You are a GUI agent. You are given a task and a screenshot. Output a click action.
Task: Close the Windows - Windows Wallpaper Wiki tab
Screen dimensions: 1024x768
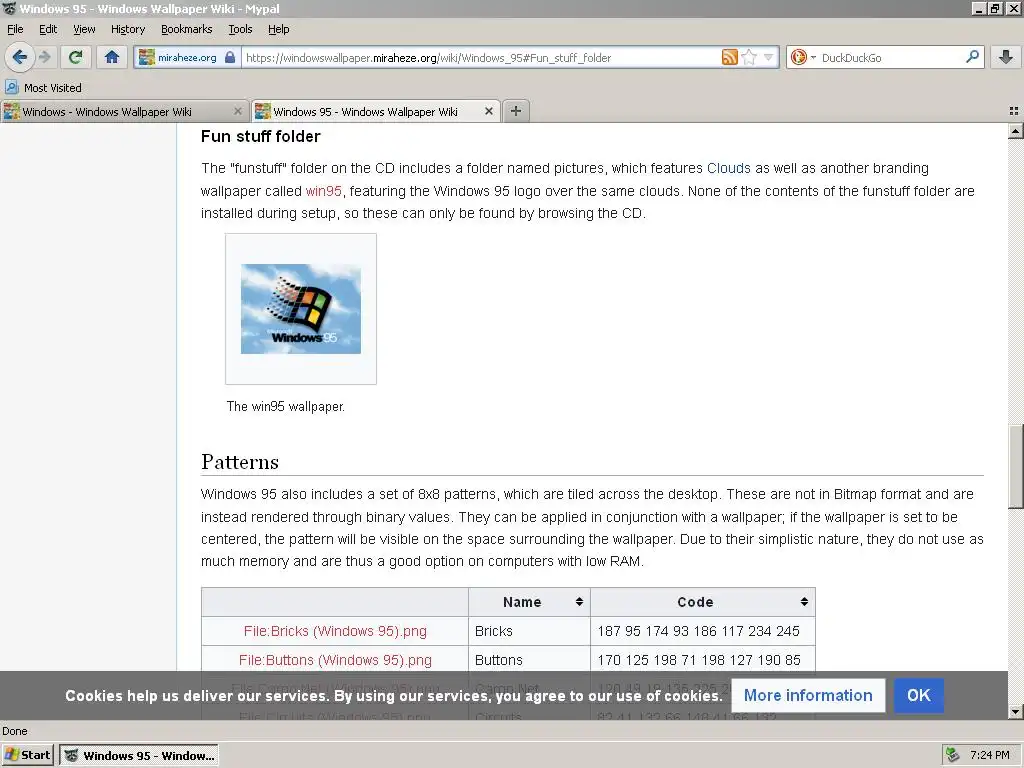238,112
